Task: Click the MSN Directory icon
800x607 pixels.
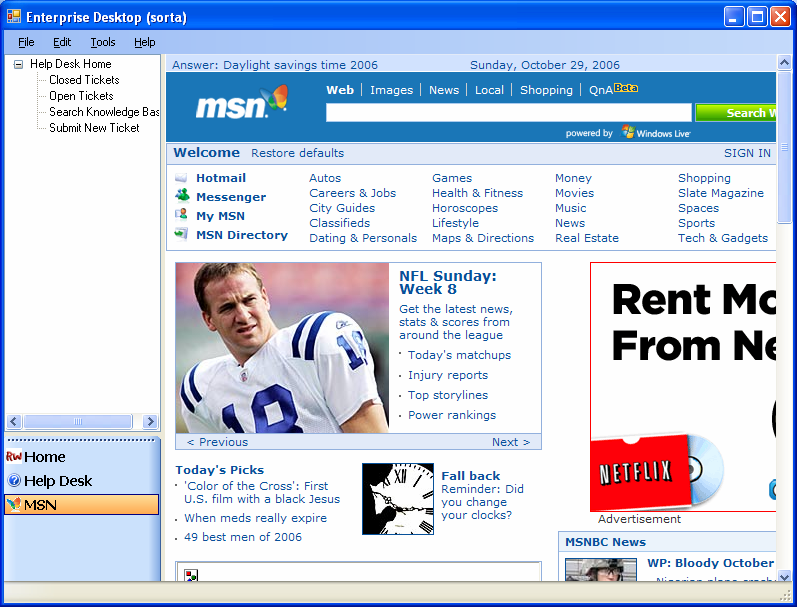Action: [x=181, y=234]
